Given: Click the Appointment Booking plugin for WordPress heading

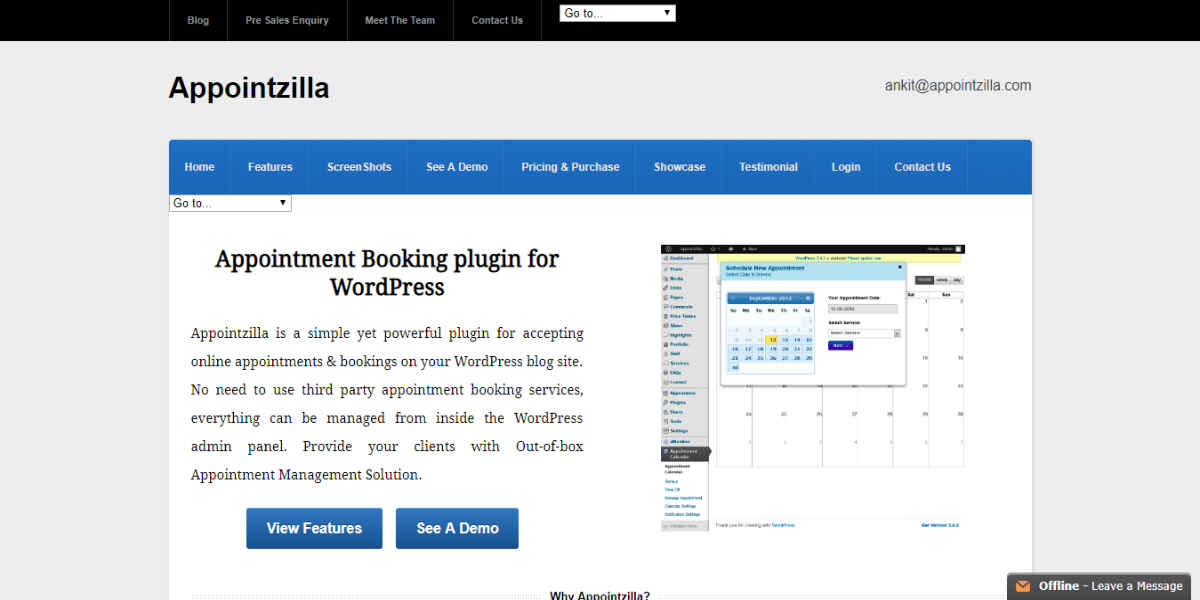Looking at the screenshot, I should coord(387,273).
